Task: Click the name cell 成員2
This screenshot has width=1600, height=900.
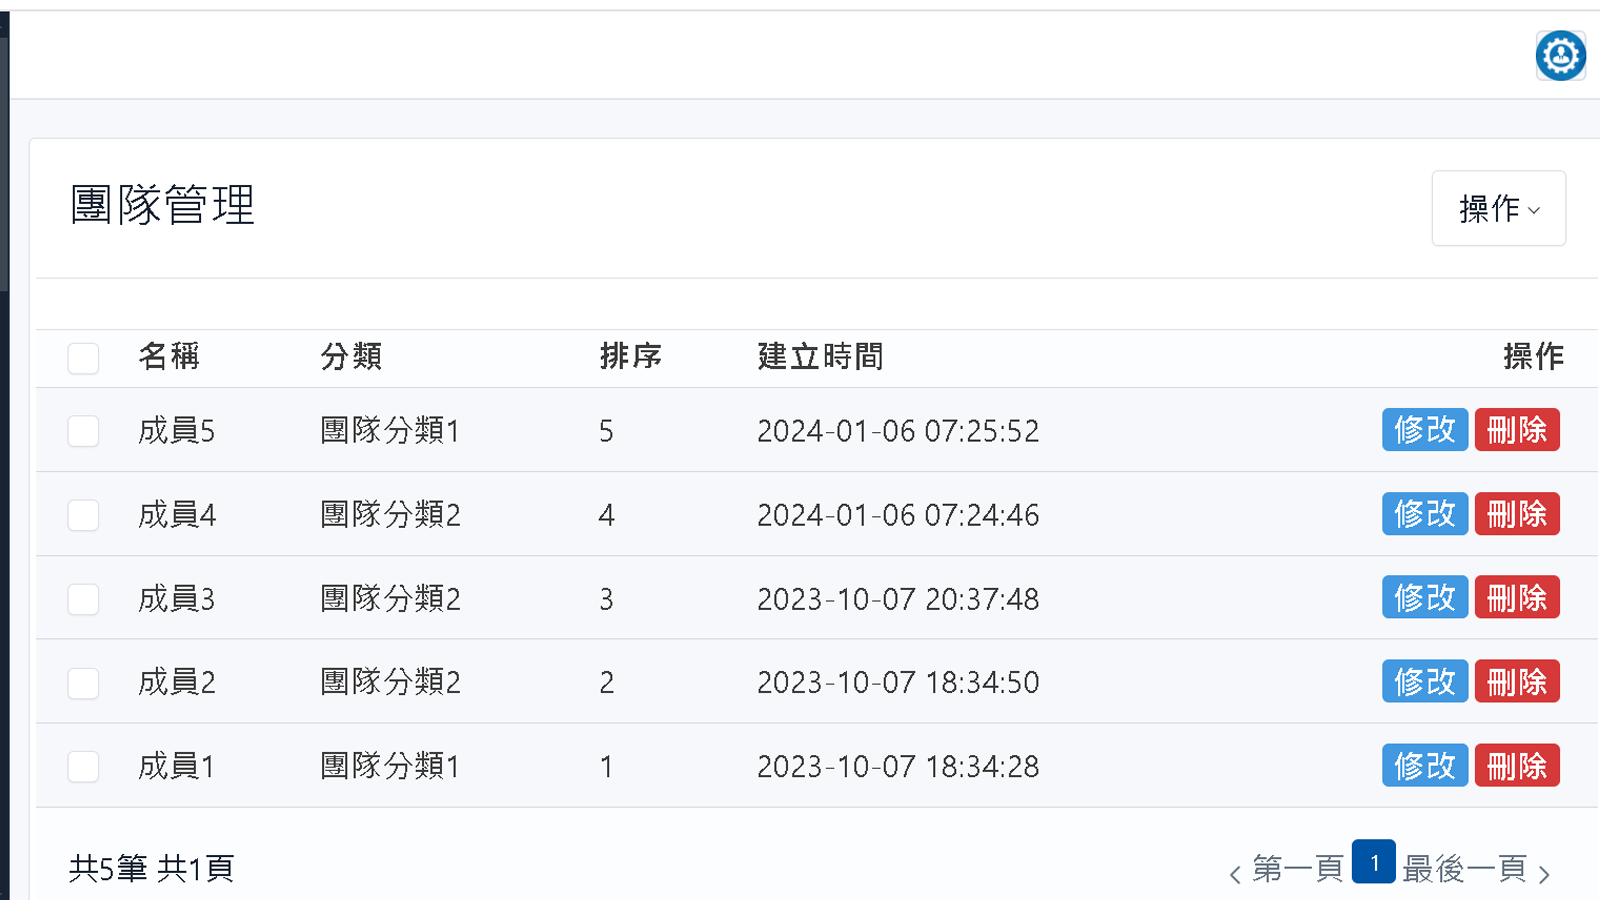Action: click(x=177, y=682)
